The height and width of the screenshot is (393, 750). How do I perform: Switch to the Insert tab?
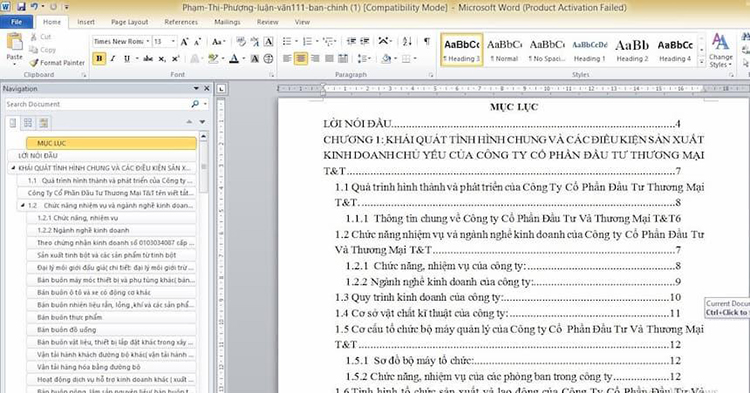pos(86,22)
